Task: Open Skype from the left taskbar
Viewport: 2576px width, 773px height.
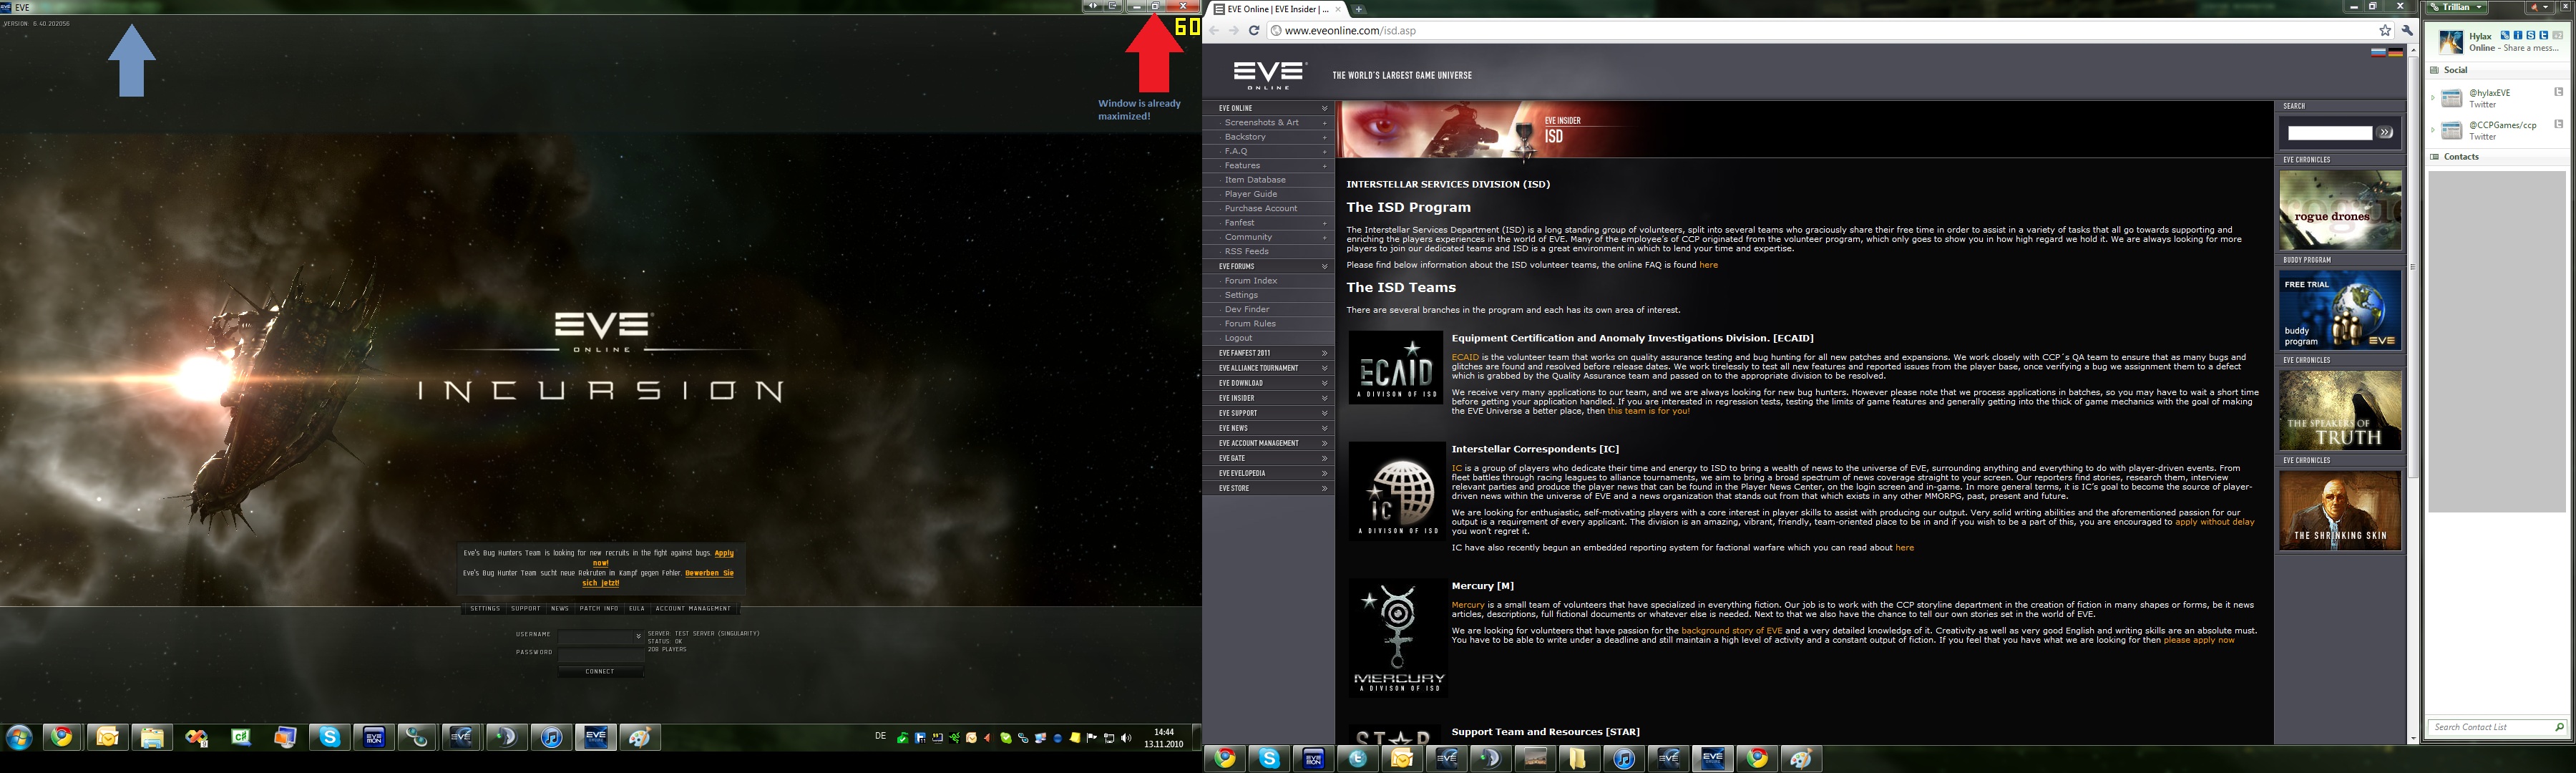Action: click(x=329, y=738)
